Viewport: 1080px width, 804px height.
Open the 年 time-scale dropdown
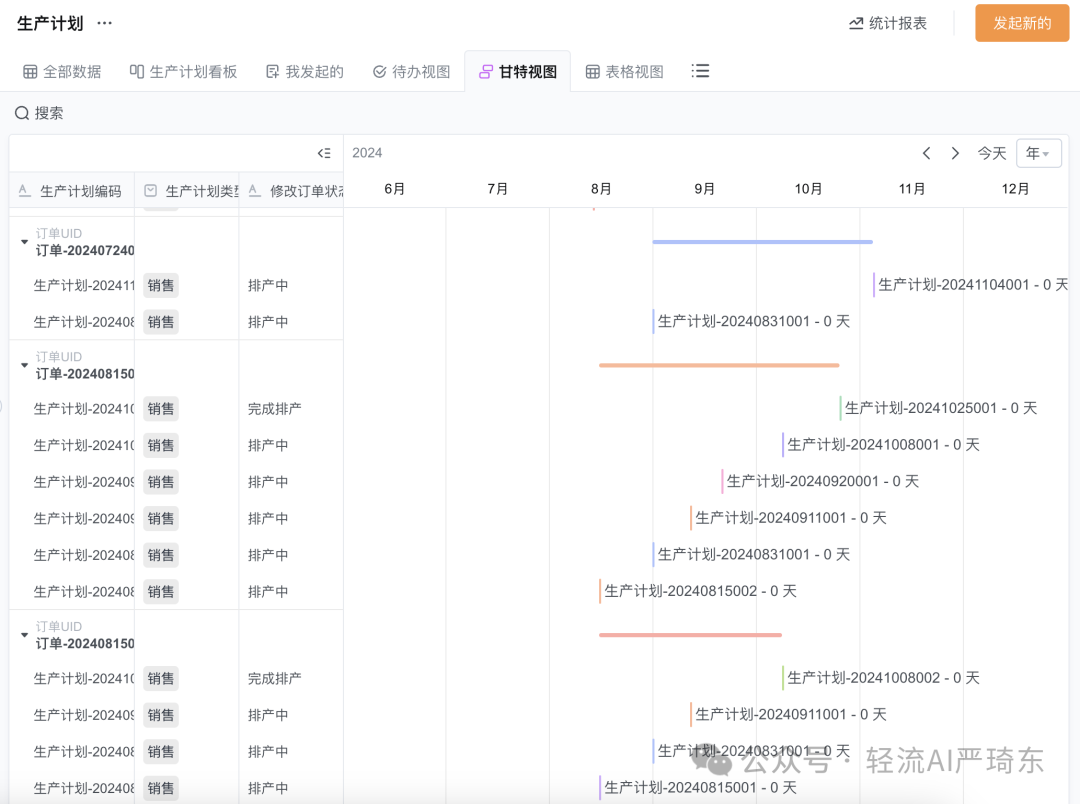pyautogui.click(x=1038, y=153)
